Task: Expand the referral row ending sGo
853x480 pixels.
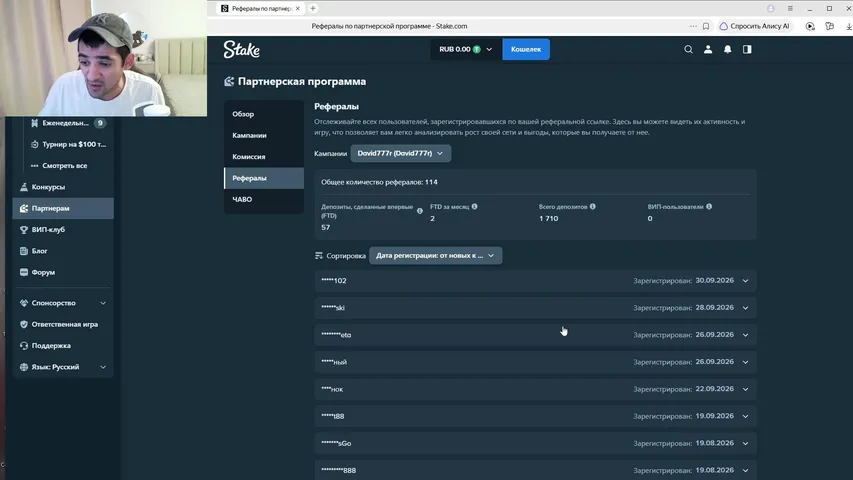Action: 535,444
